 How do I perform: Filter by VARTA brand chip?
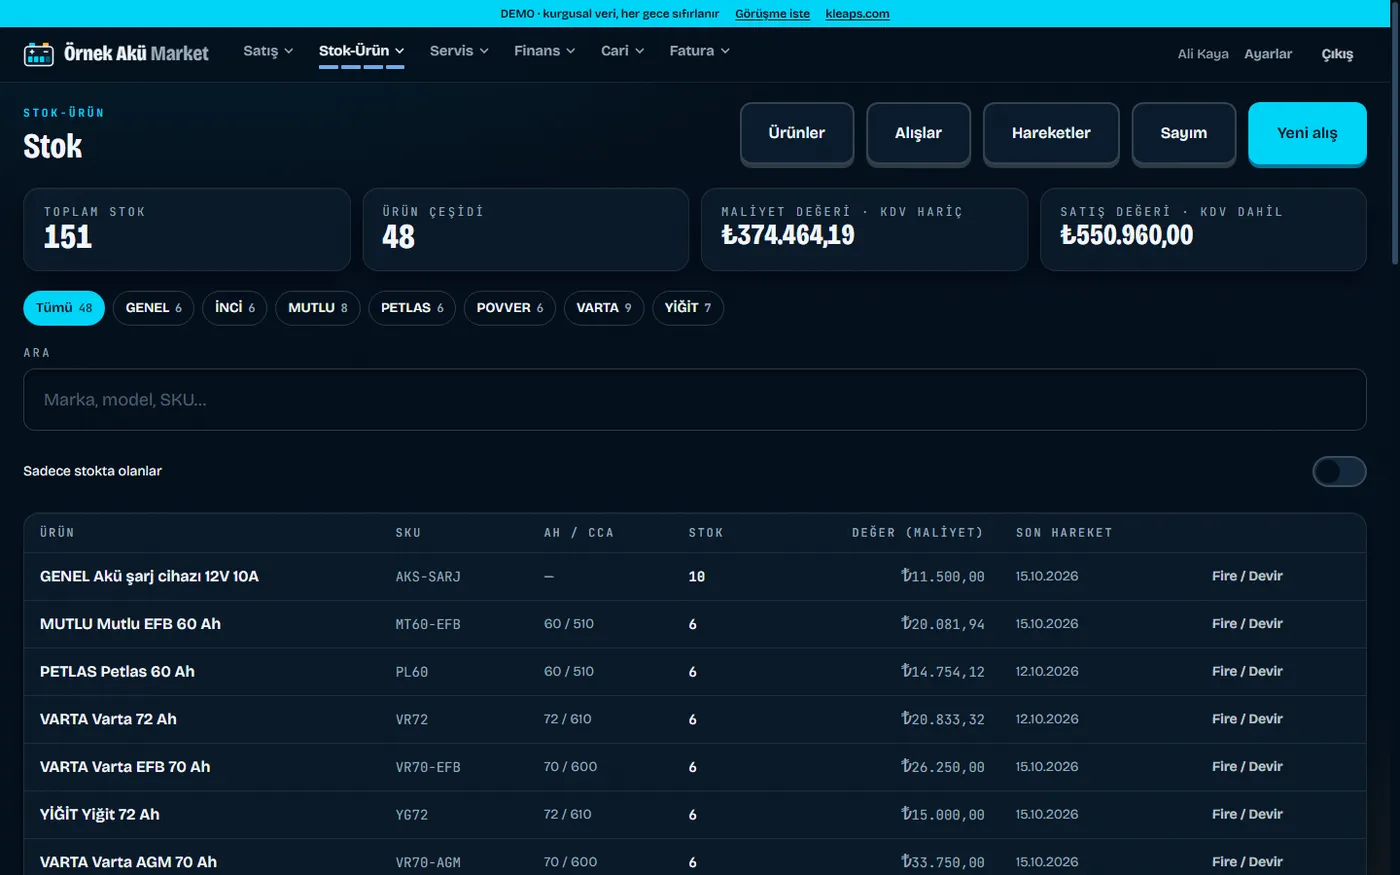(604, 308)
